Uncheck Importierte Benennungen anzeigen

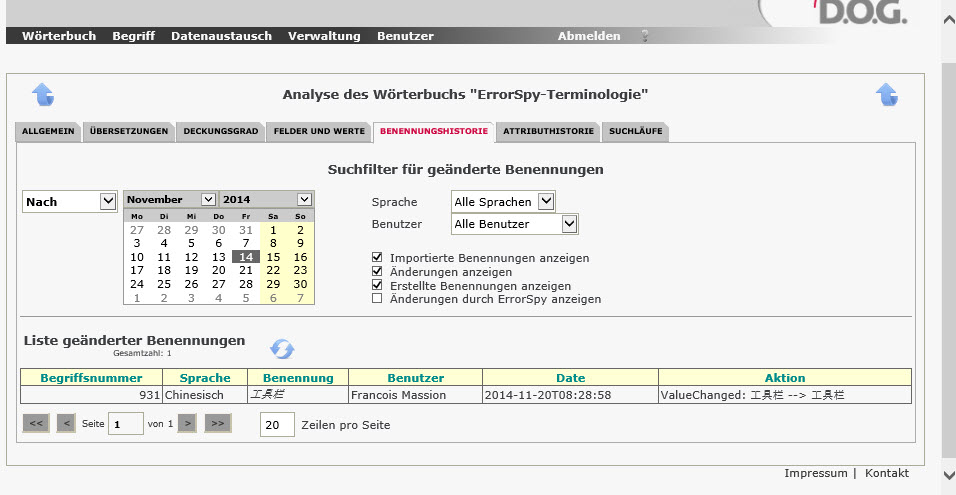pos(377,258)
